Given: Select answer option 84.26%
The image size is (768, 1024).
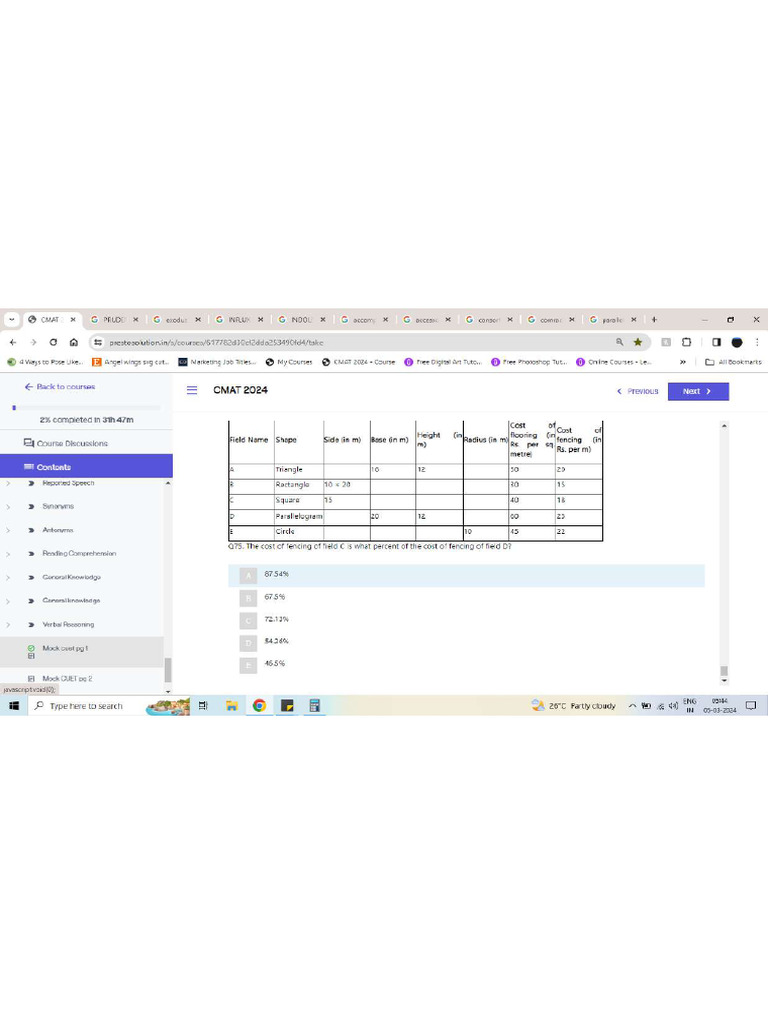Looking at the screenshot, I should point(466,642).
